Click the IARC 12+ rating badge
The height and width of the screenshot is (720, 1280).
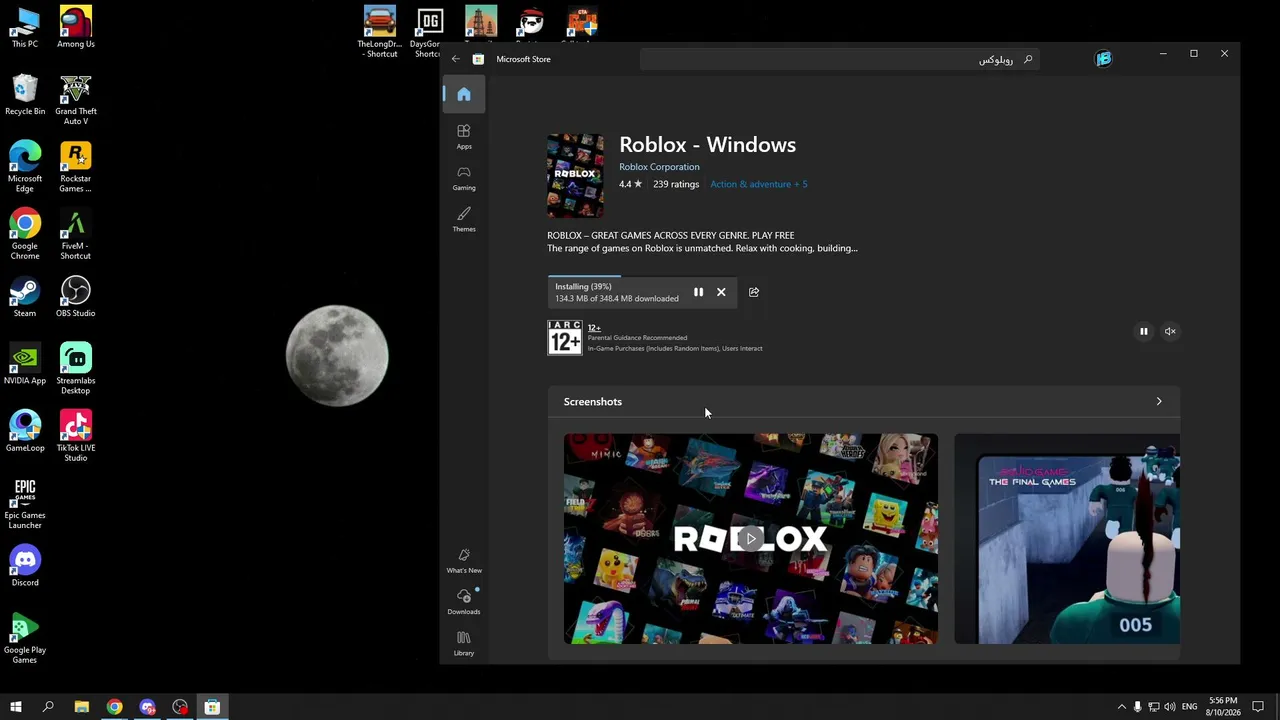point(564,338)
